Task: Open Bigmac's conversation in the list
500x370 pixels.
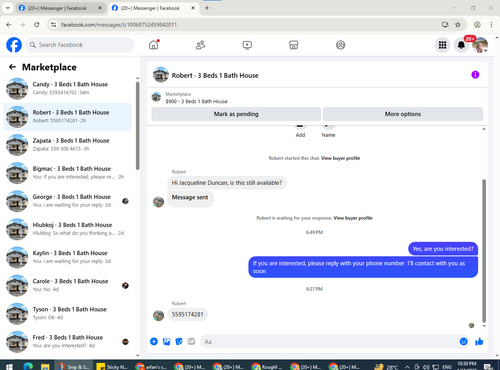Action: click(67, 173)
